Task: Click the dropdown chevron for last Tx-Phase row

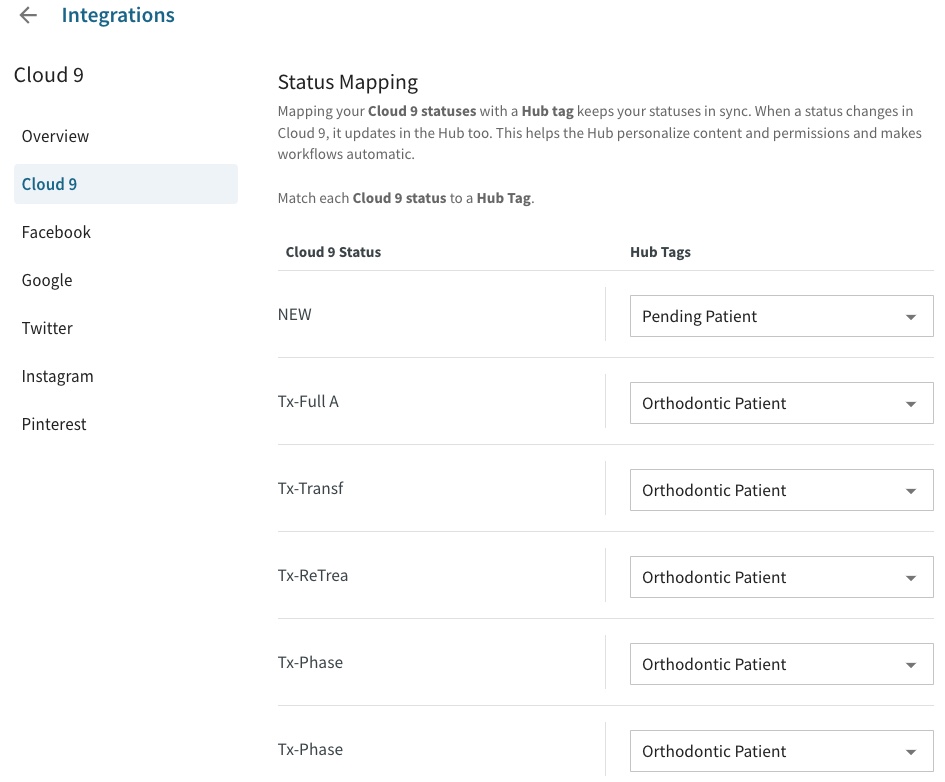Action: [x=911, y=751]
